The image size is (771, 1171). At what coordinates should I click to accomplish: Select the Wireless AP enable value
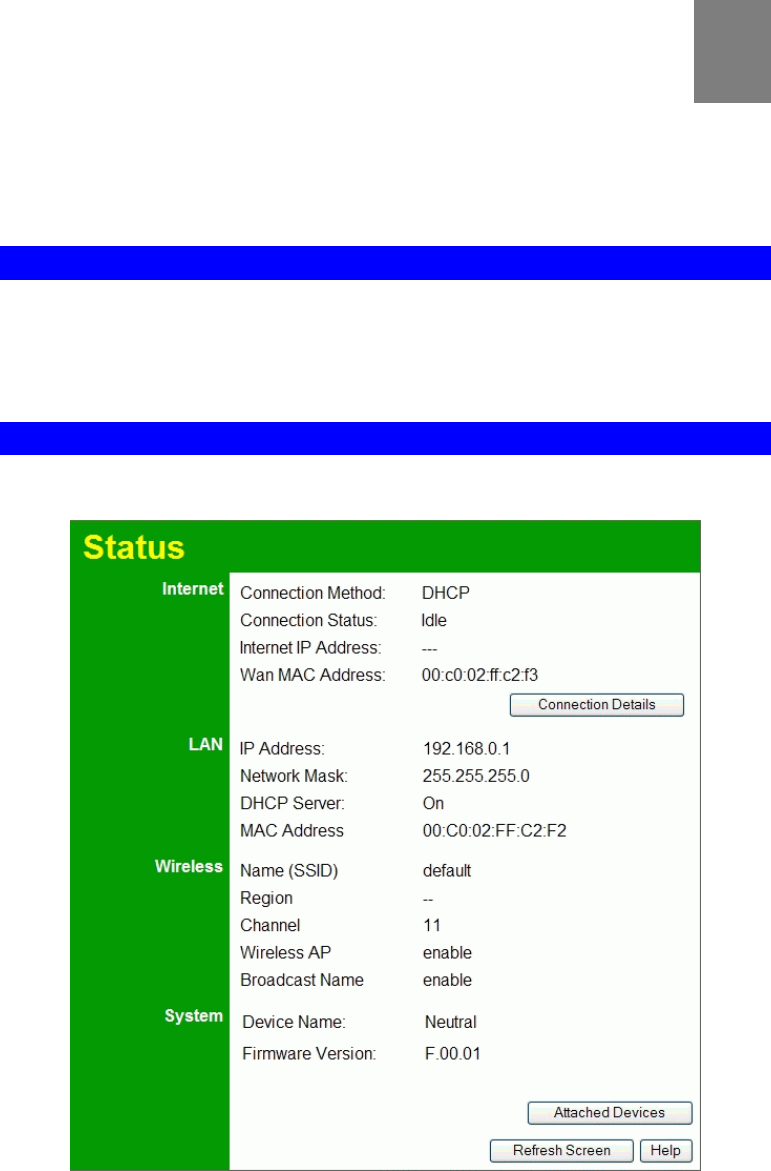(x=448, y=953)
